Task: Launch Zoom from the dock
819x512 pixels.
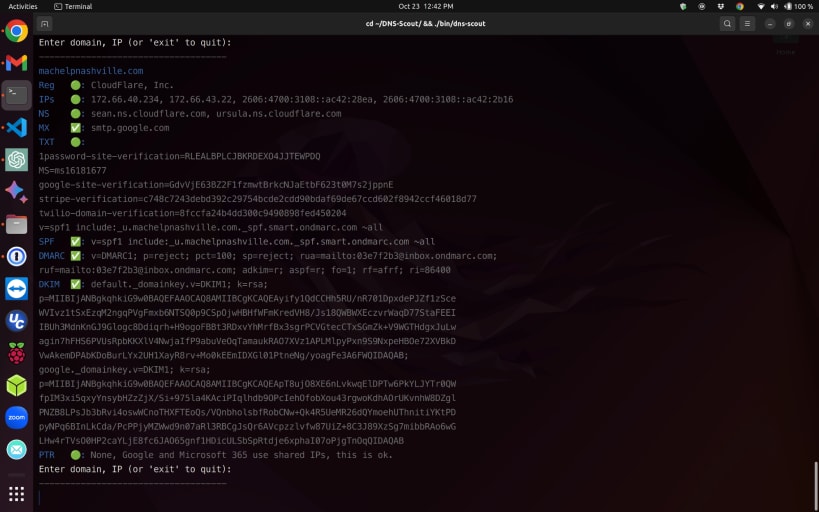Action: 16,417
